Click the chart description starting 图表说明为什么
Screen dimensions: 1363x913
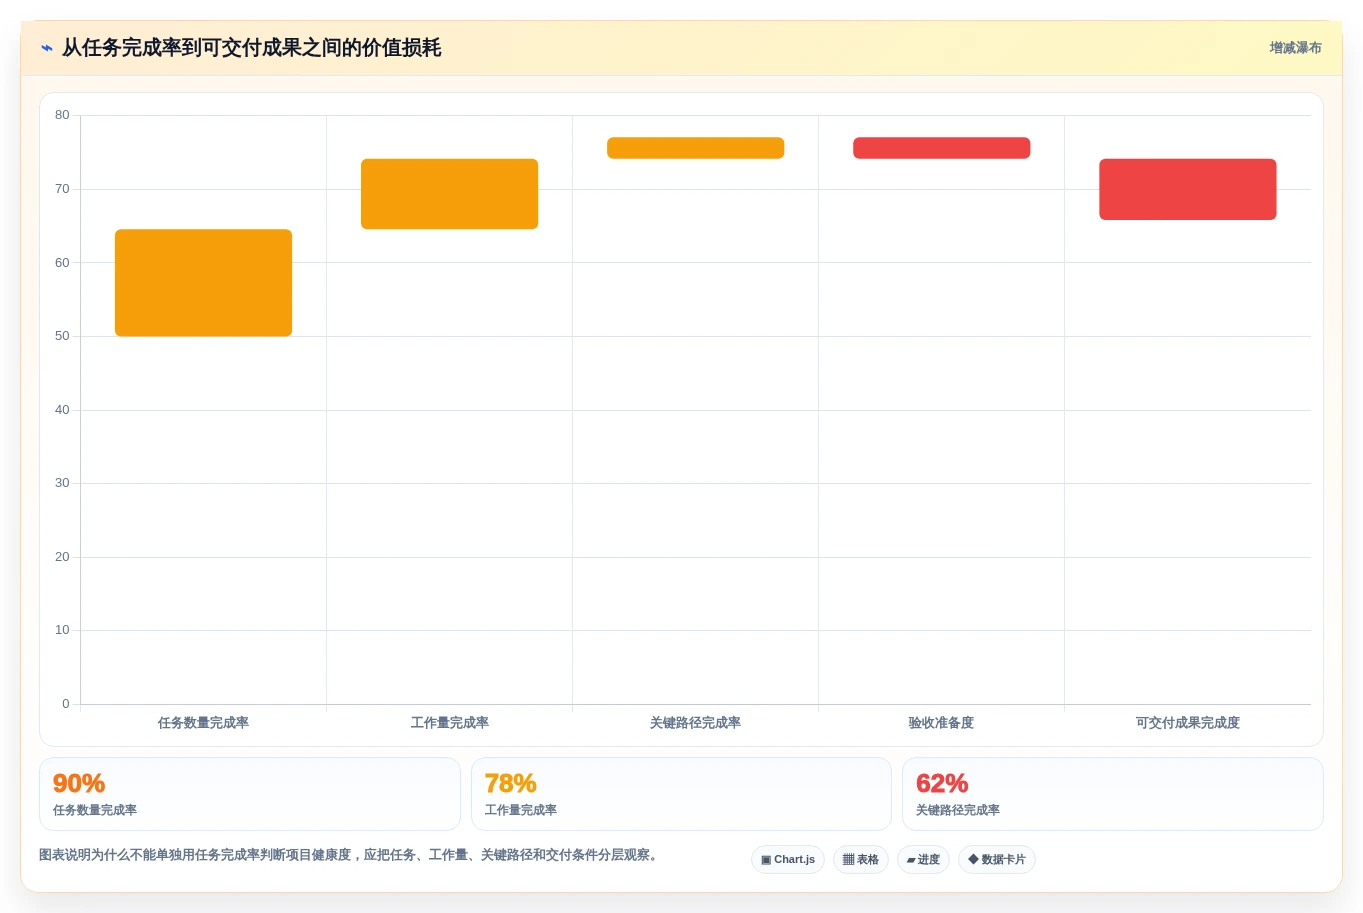(x=350, y=855)
